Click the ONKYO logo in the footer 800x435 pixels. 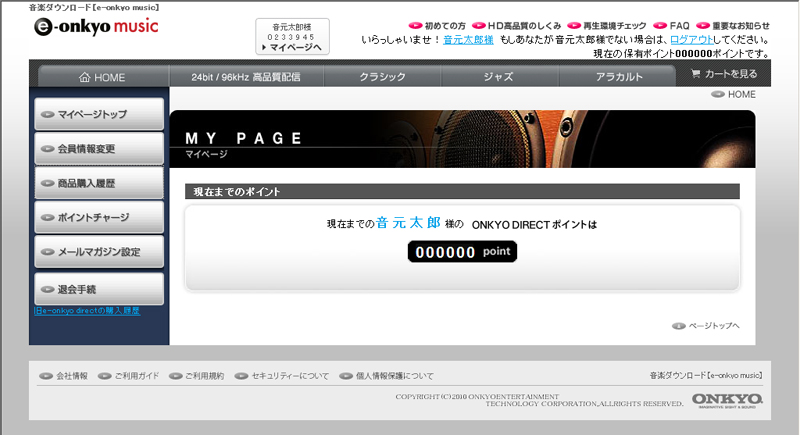[x=728, y=400]
